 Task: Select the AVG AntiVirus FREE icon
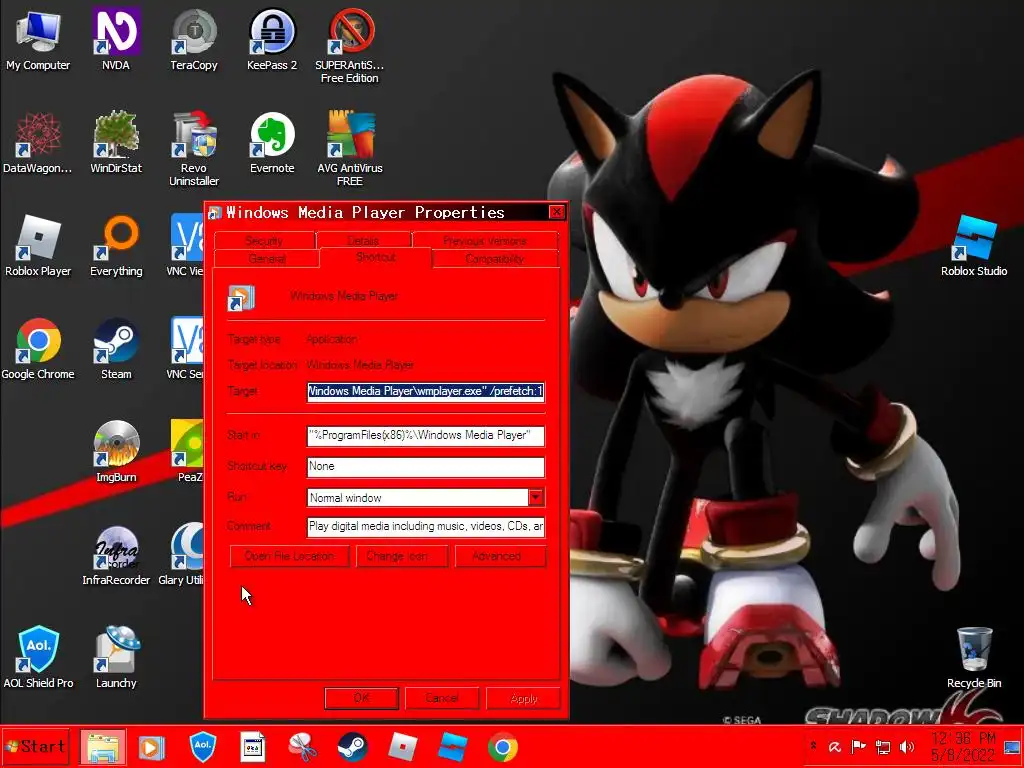click(349, 149)
